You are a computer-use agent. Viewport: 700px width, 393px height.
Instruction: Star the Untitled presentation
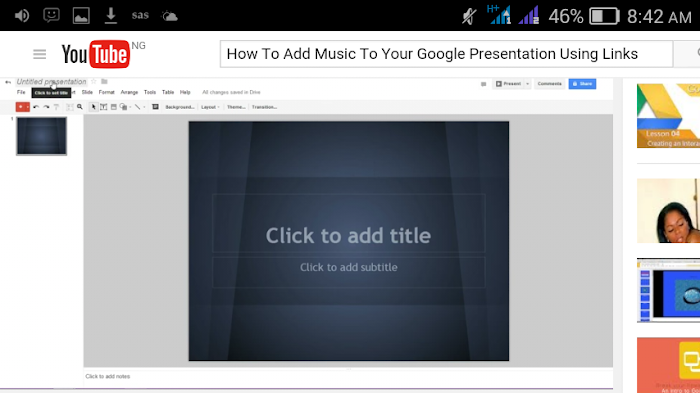94,81
